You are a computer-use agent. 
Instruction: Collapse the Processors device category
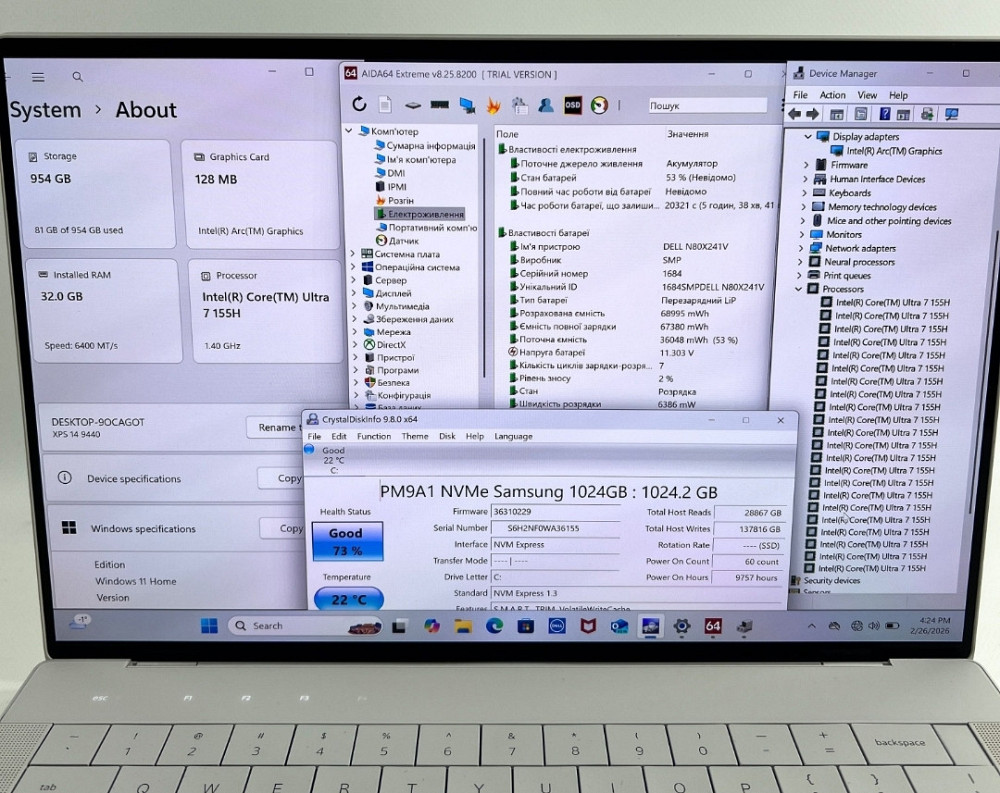799,289
